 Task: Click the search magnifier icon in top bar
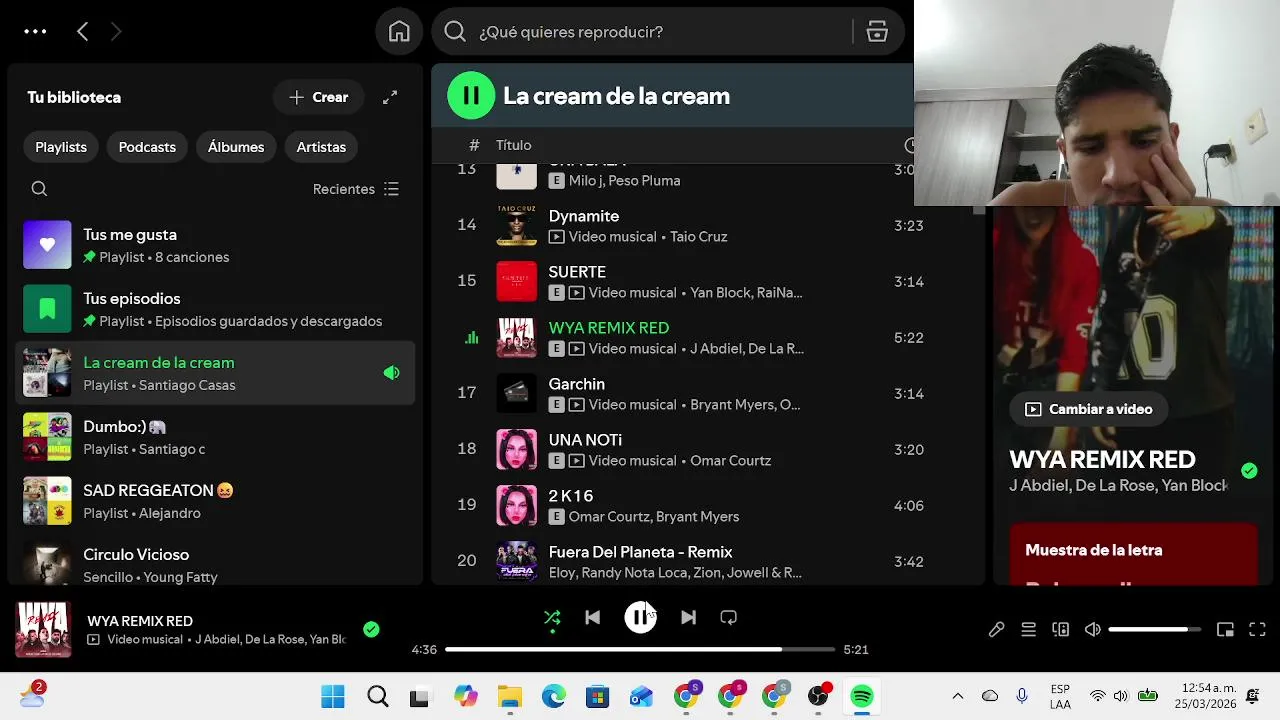point(455,32)
